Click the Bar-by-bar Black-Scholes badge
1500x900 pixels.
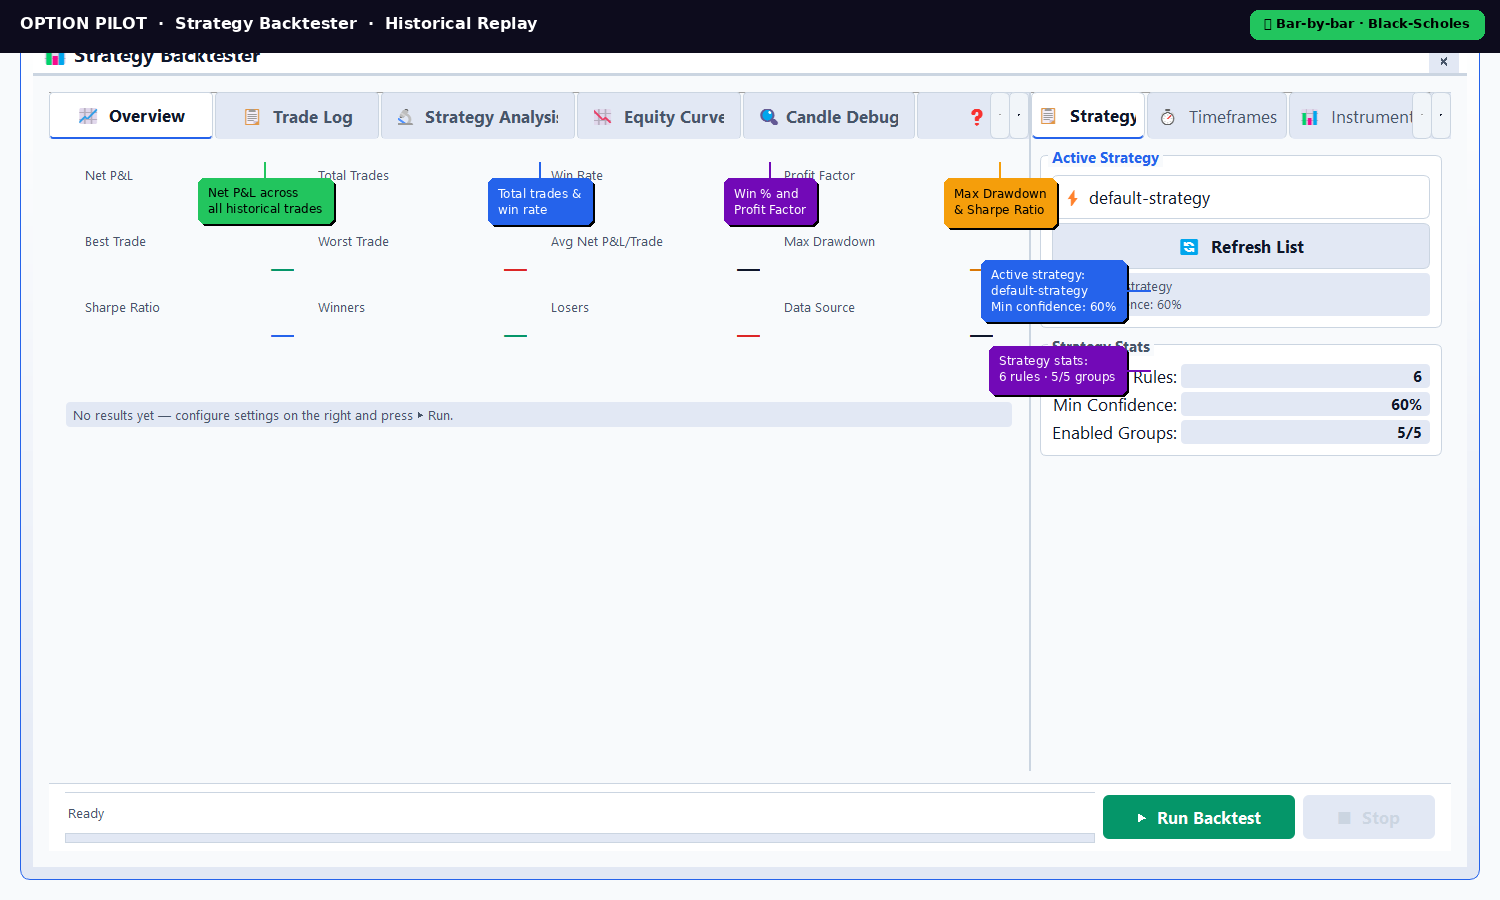(1367, 24)
